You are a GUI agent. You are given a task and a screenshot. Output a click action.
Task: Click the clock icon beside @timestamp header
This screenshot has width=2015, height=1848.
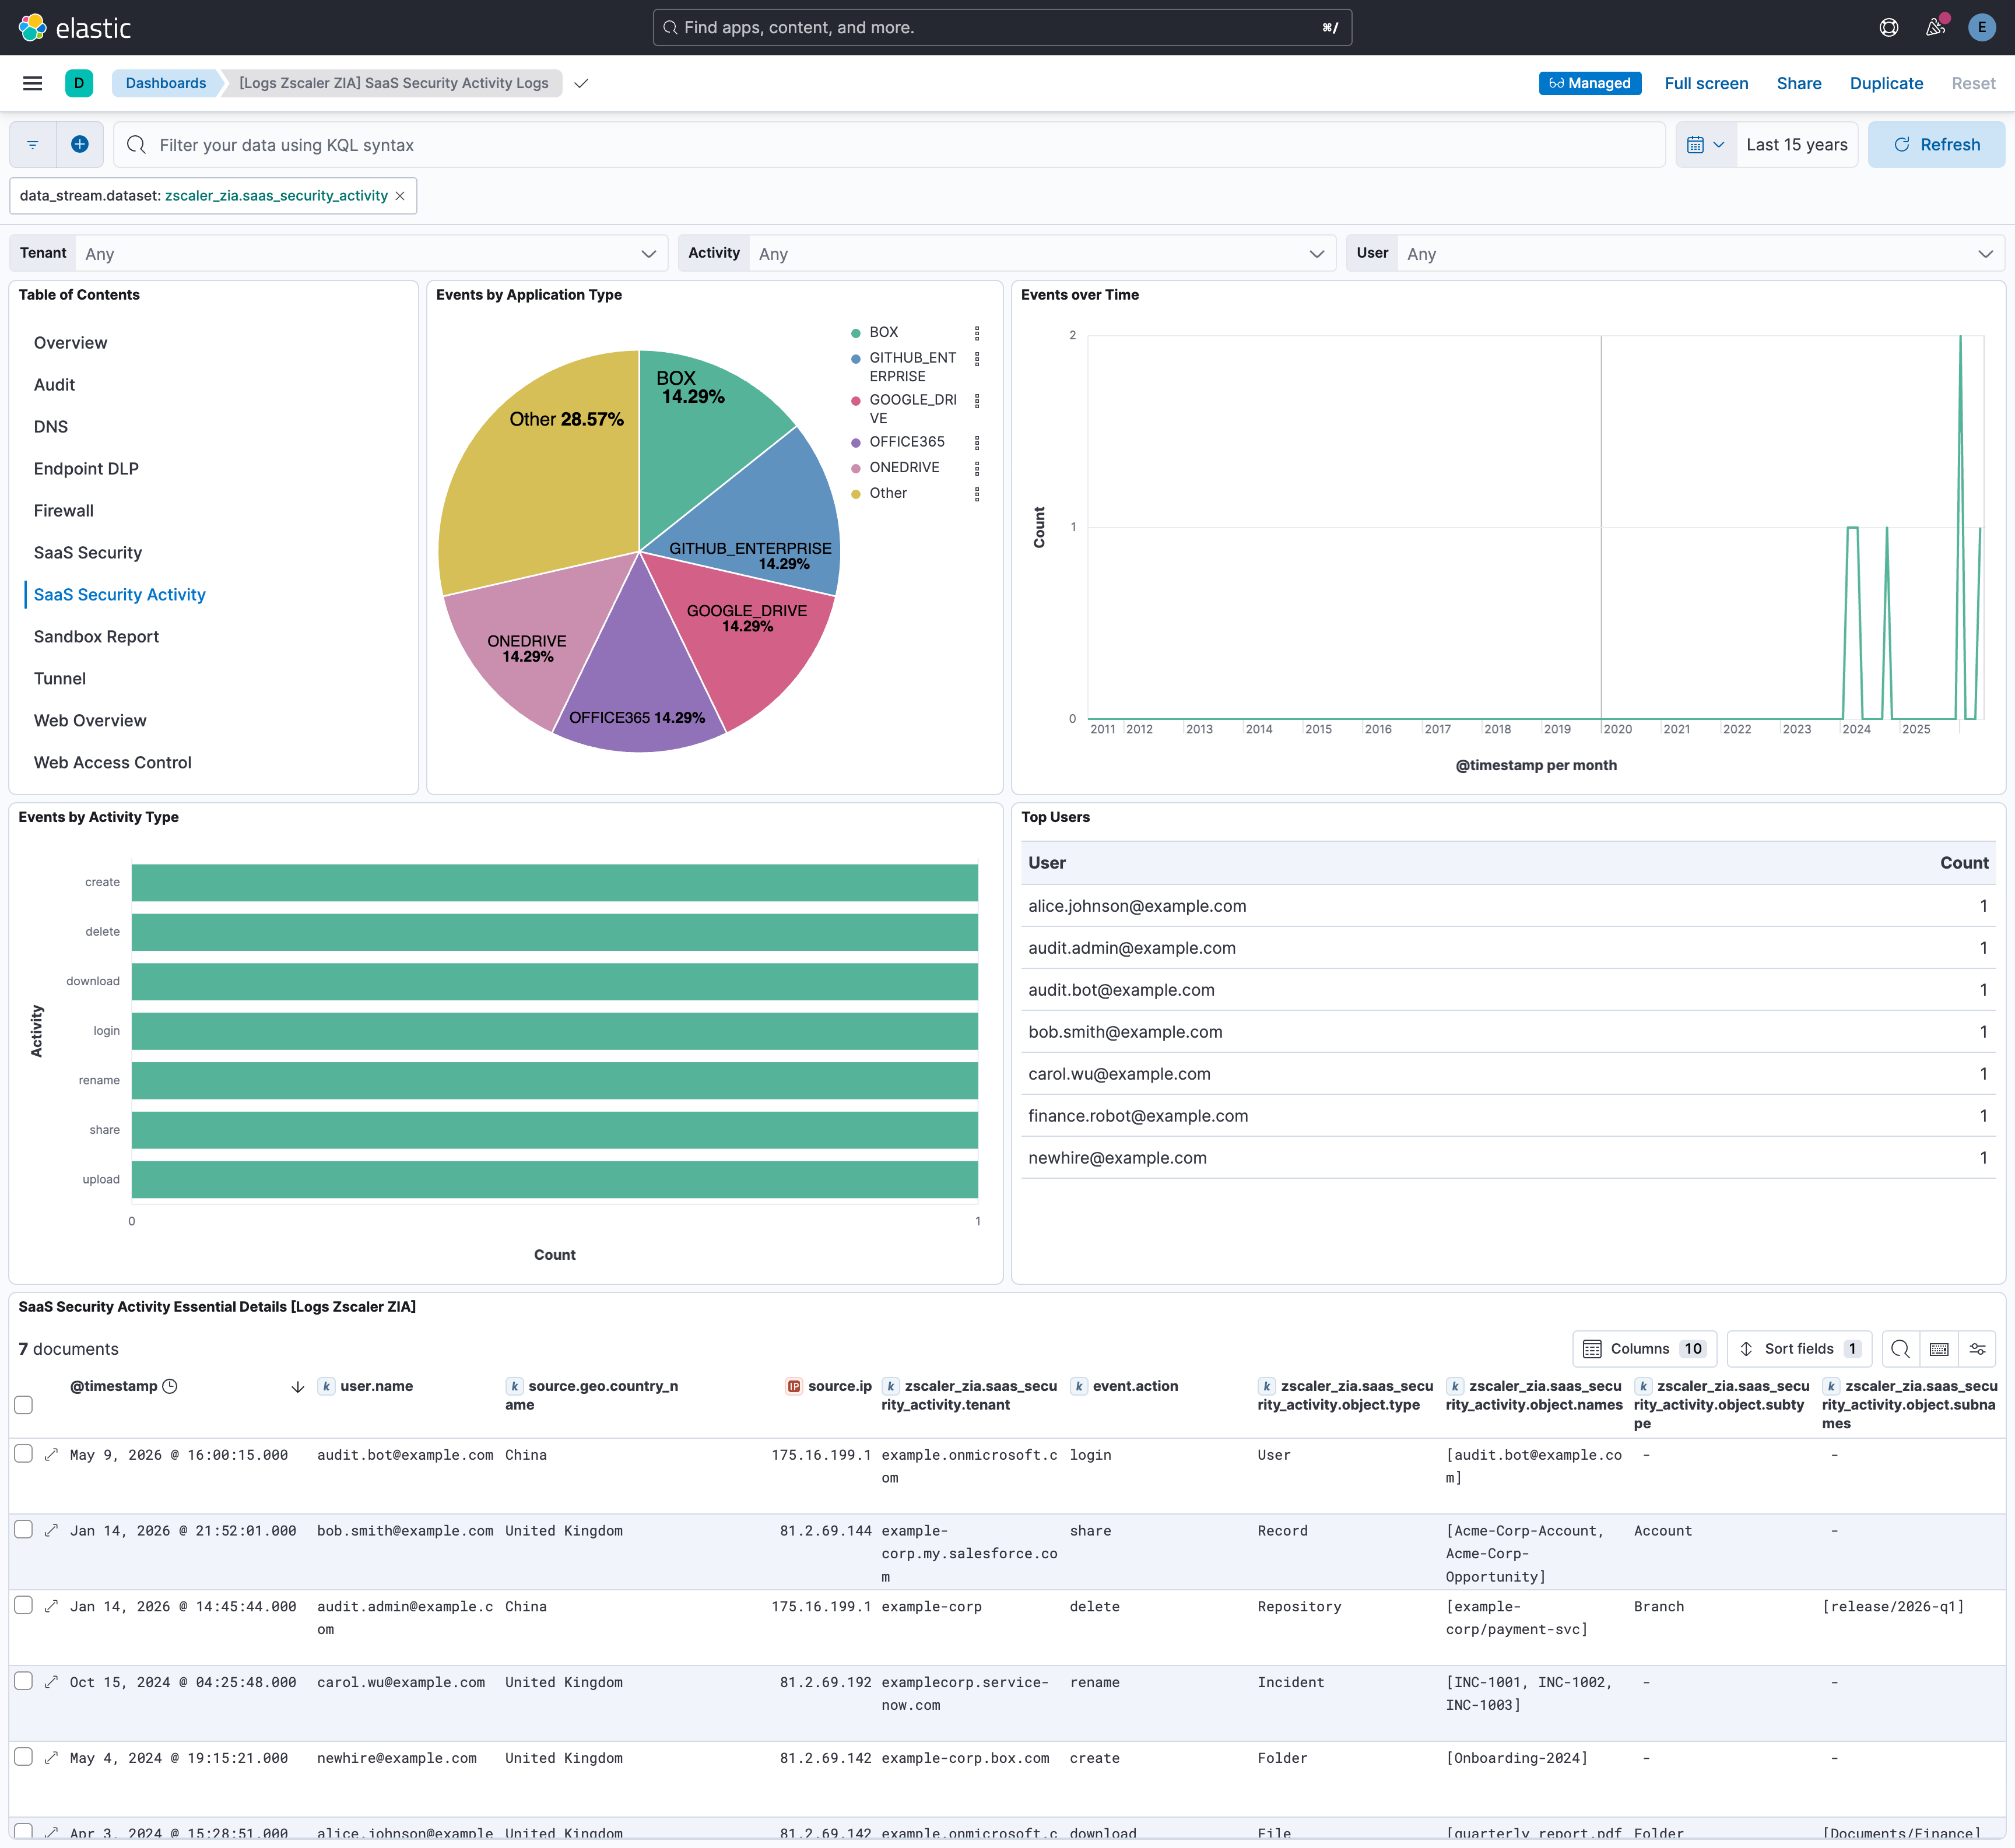tap(170, 1387)
